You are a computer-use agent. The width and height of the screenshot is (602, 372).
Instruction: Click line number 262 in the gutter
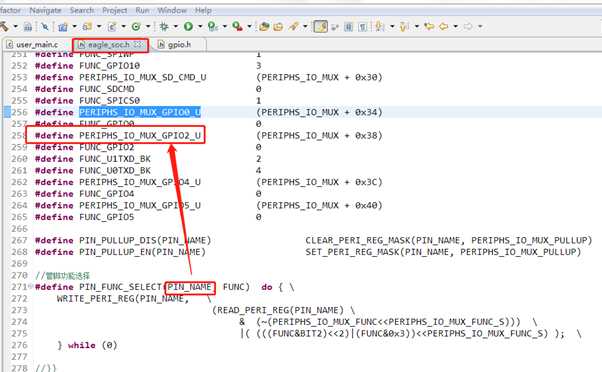tap(19, 182)
